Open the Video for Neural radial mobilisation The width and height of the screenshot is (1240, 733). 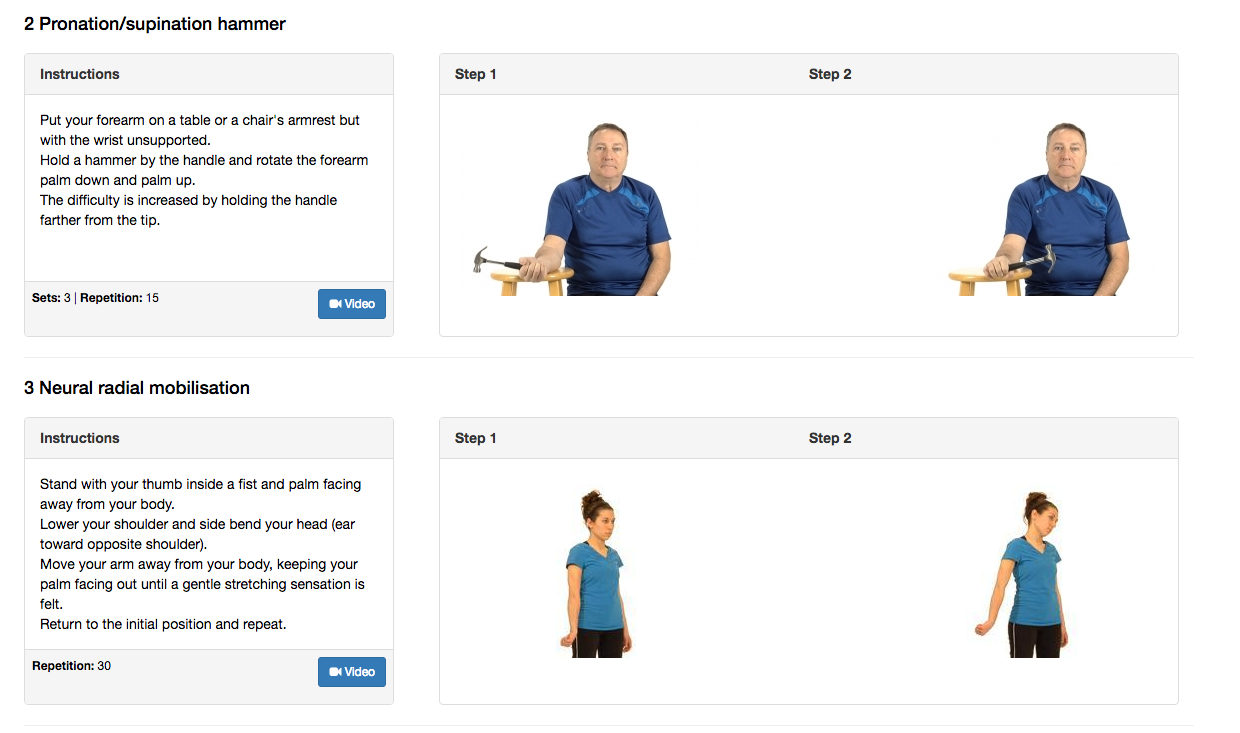[352, 672]
